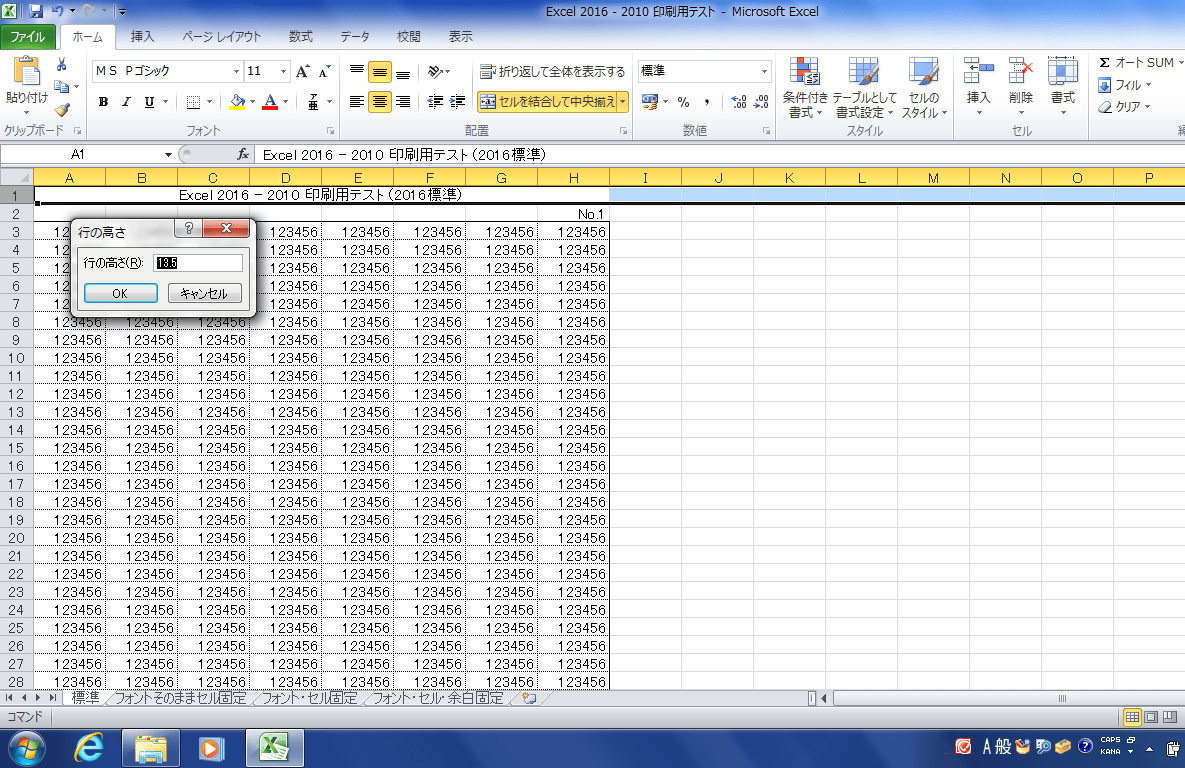The height and width of the screenshot is (768, 1185).
Task: Center text horizontally
Action: tap(379, 101)
